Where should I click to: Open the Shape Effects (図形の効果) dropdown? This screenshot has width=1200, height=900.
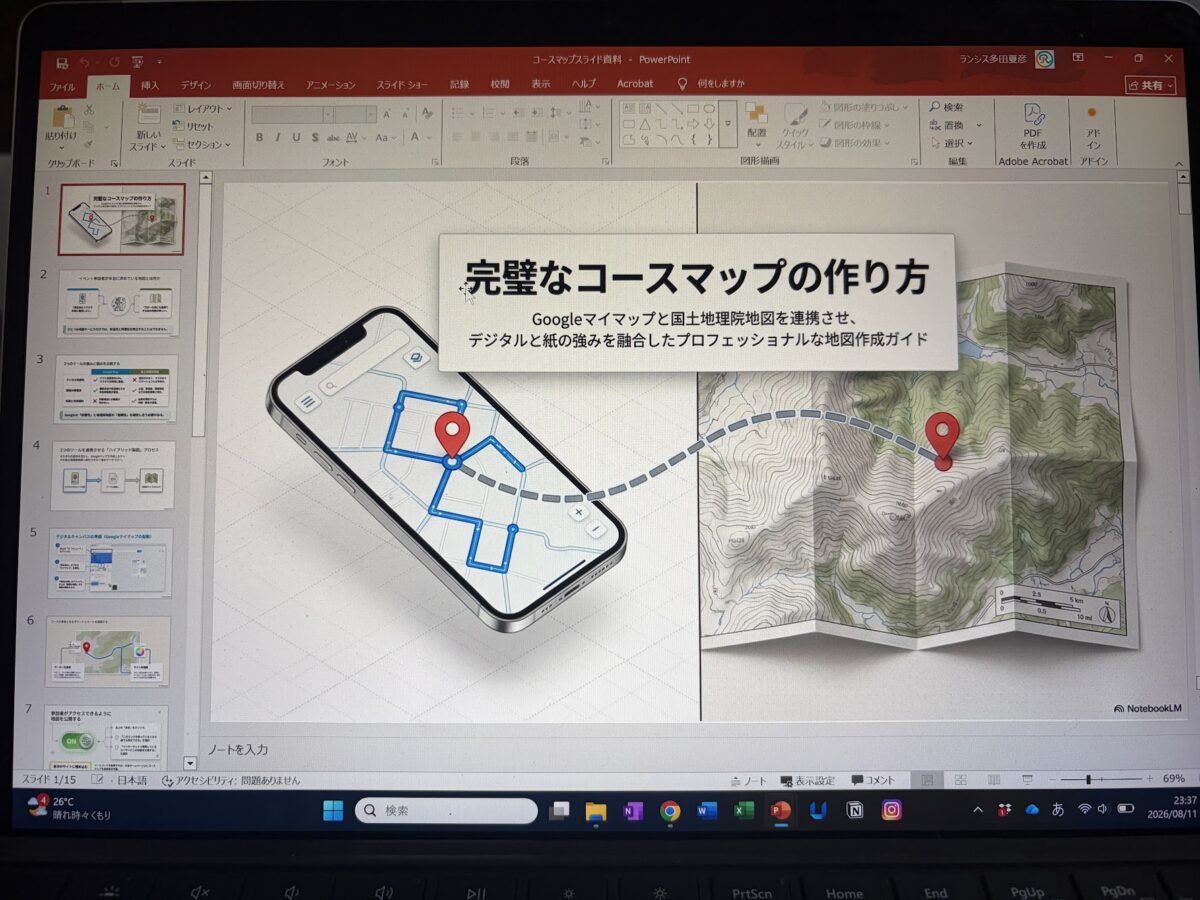[x=853, y=142]
